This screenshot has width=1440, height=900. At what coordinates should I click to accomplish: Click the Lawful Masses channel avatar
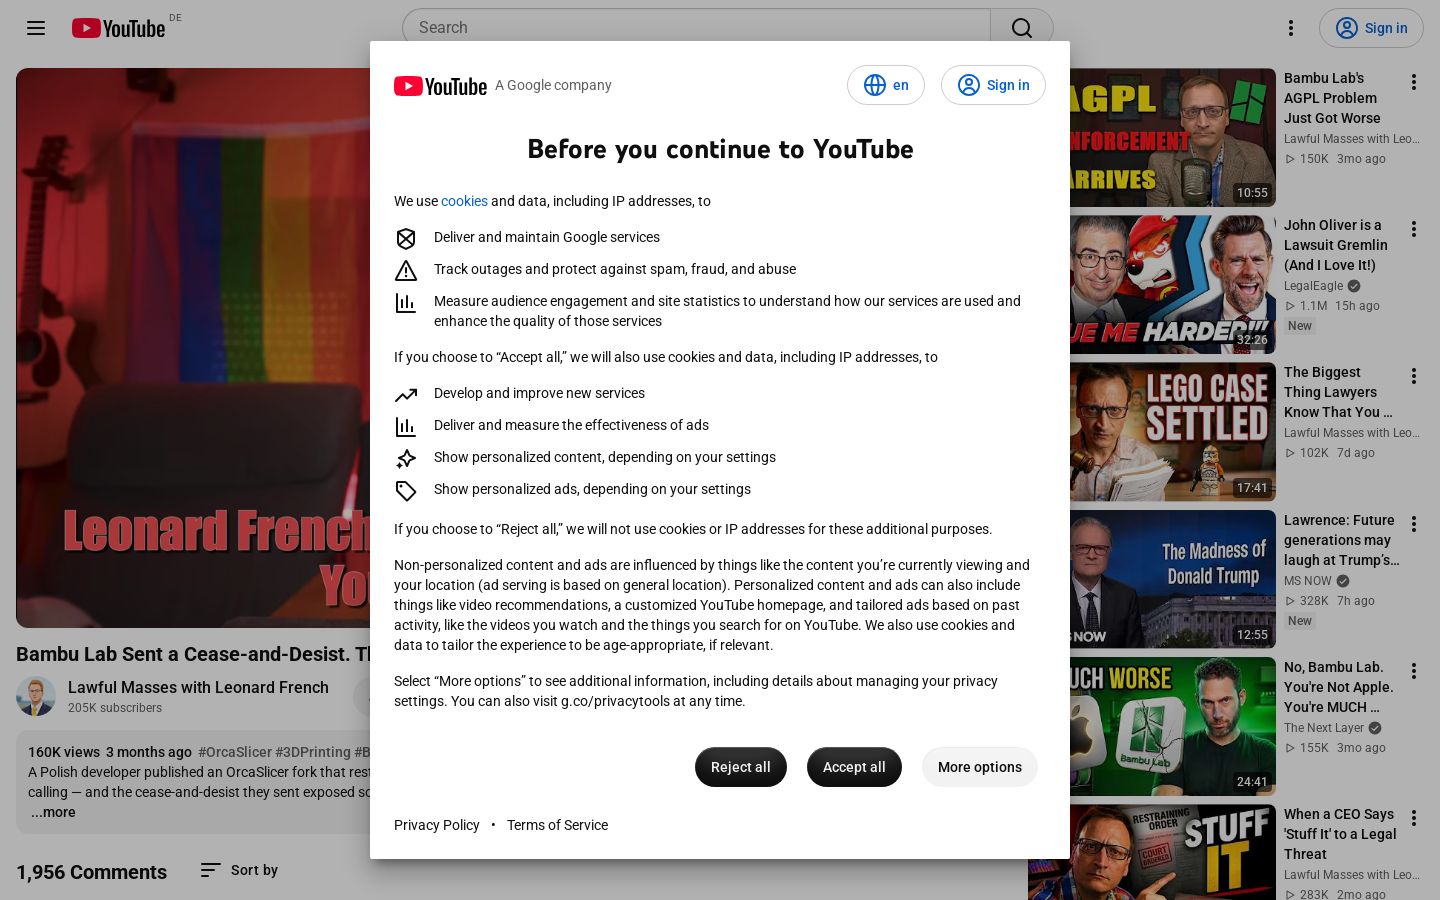pyautogui.click(x=36, y=697)
